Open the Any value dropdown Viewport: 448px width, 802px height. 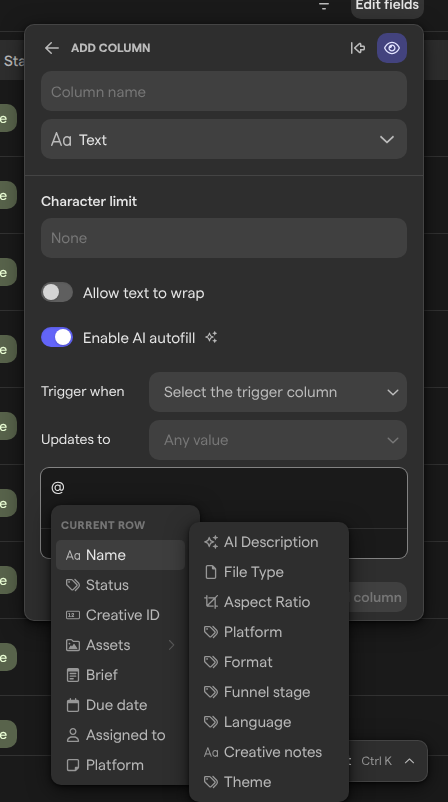[278, 440]
